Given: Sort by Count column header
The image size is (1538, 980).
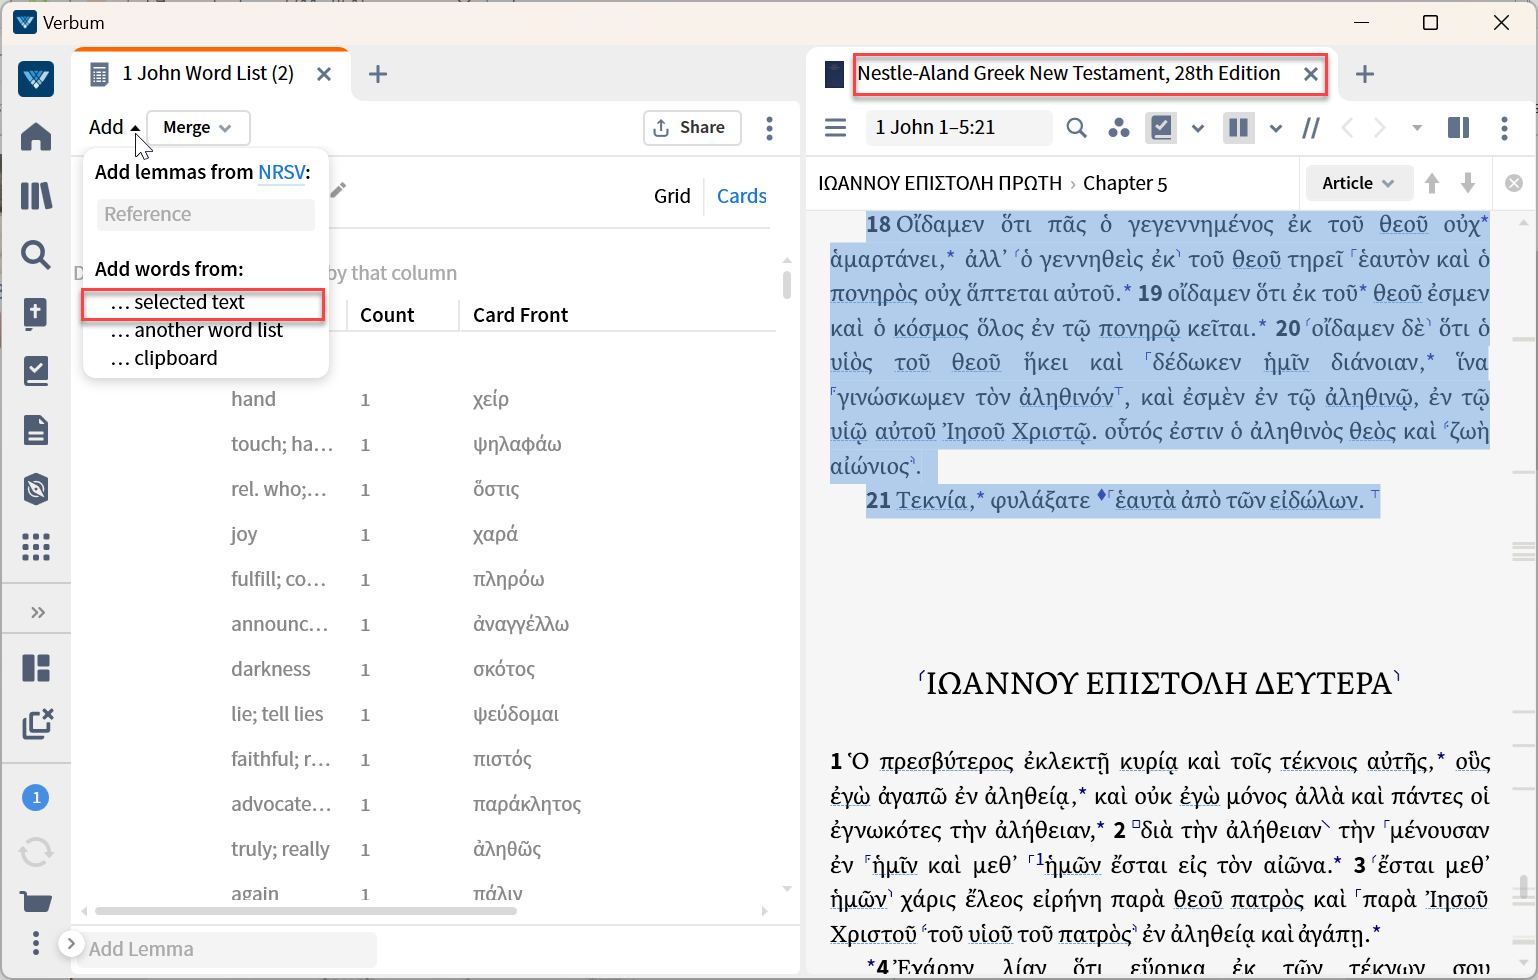Looking at the screenshot, I should 387,315.
